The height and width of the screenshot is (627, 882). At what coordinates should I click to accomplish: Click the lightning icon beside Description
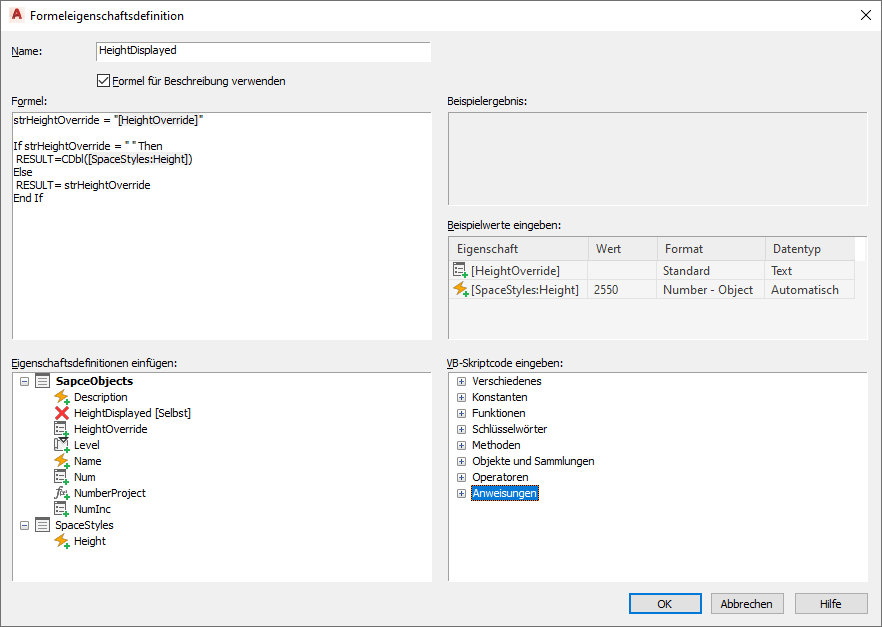[x=61, y=397]
